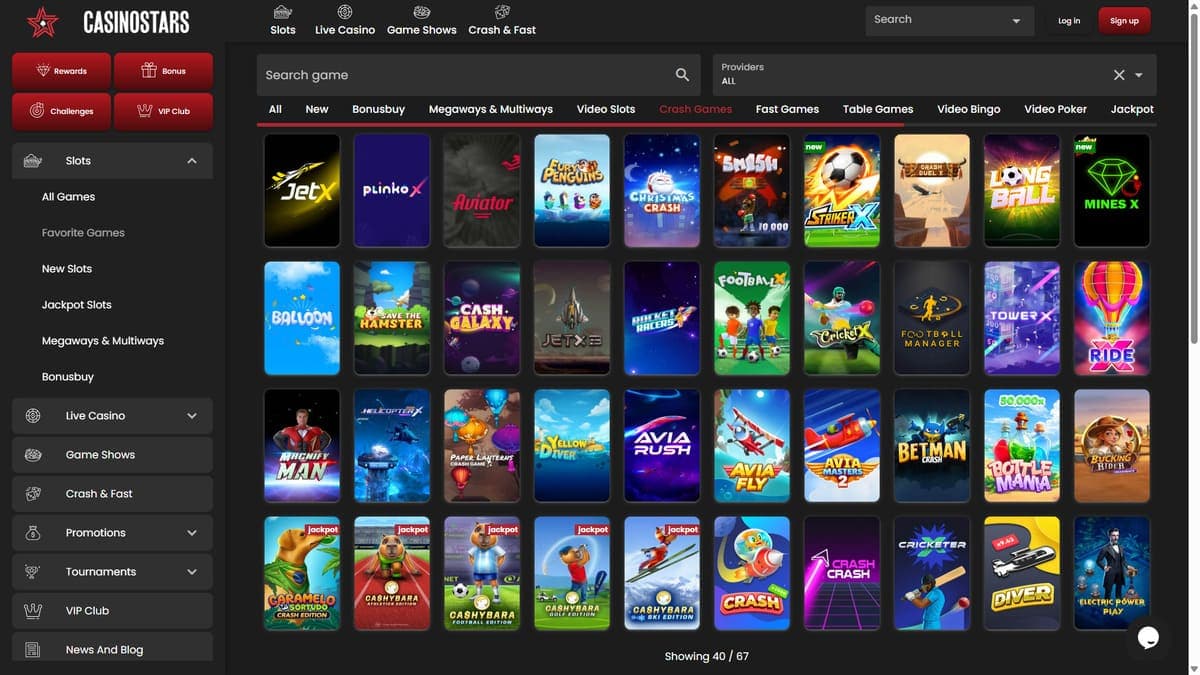Open the VIP Club red button
The height and width of the screenshot is (675, 1200).
[x=163, y=111]
